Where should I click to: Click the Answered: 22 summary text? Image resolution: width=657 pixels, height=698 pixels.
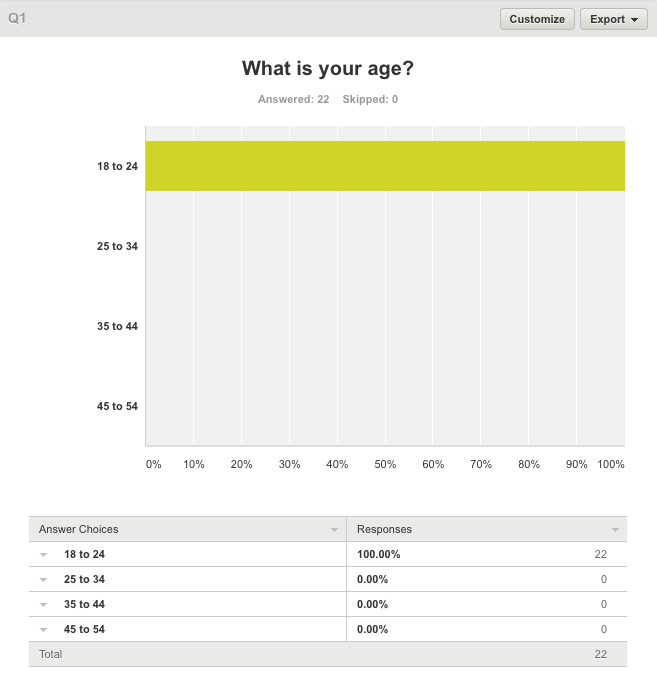point(293,99)
